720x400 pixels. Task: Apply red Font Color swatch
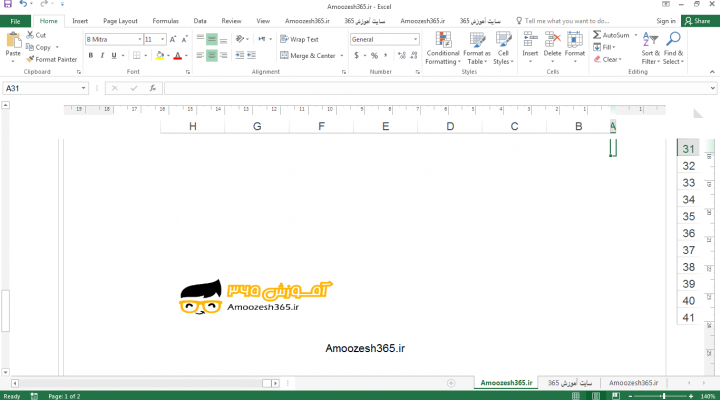tap(178, 56)
